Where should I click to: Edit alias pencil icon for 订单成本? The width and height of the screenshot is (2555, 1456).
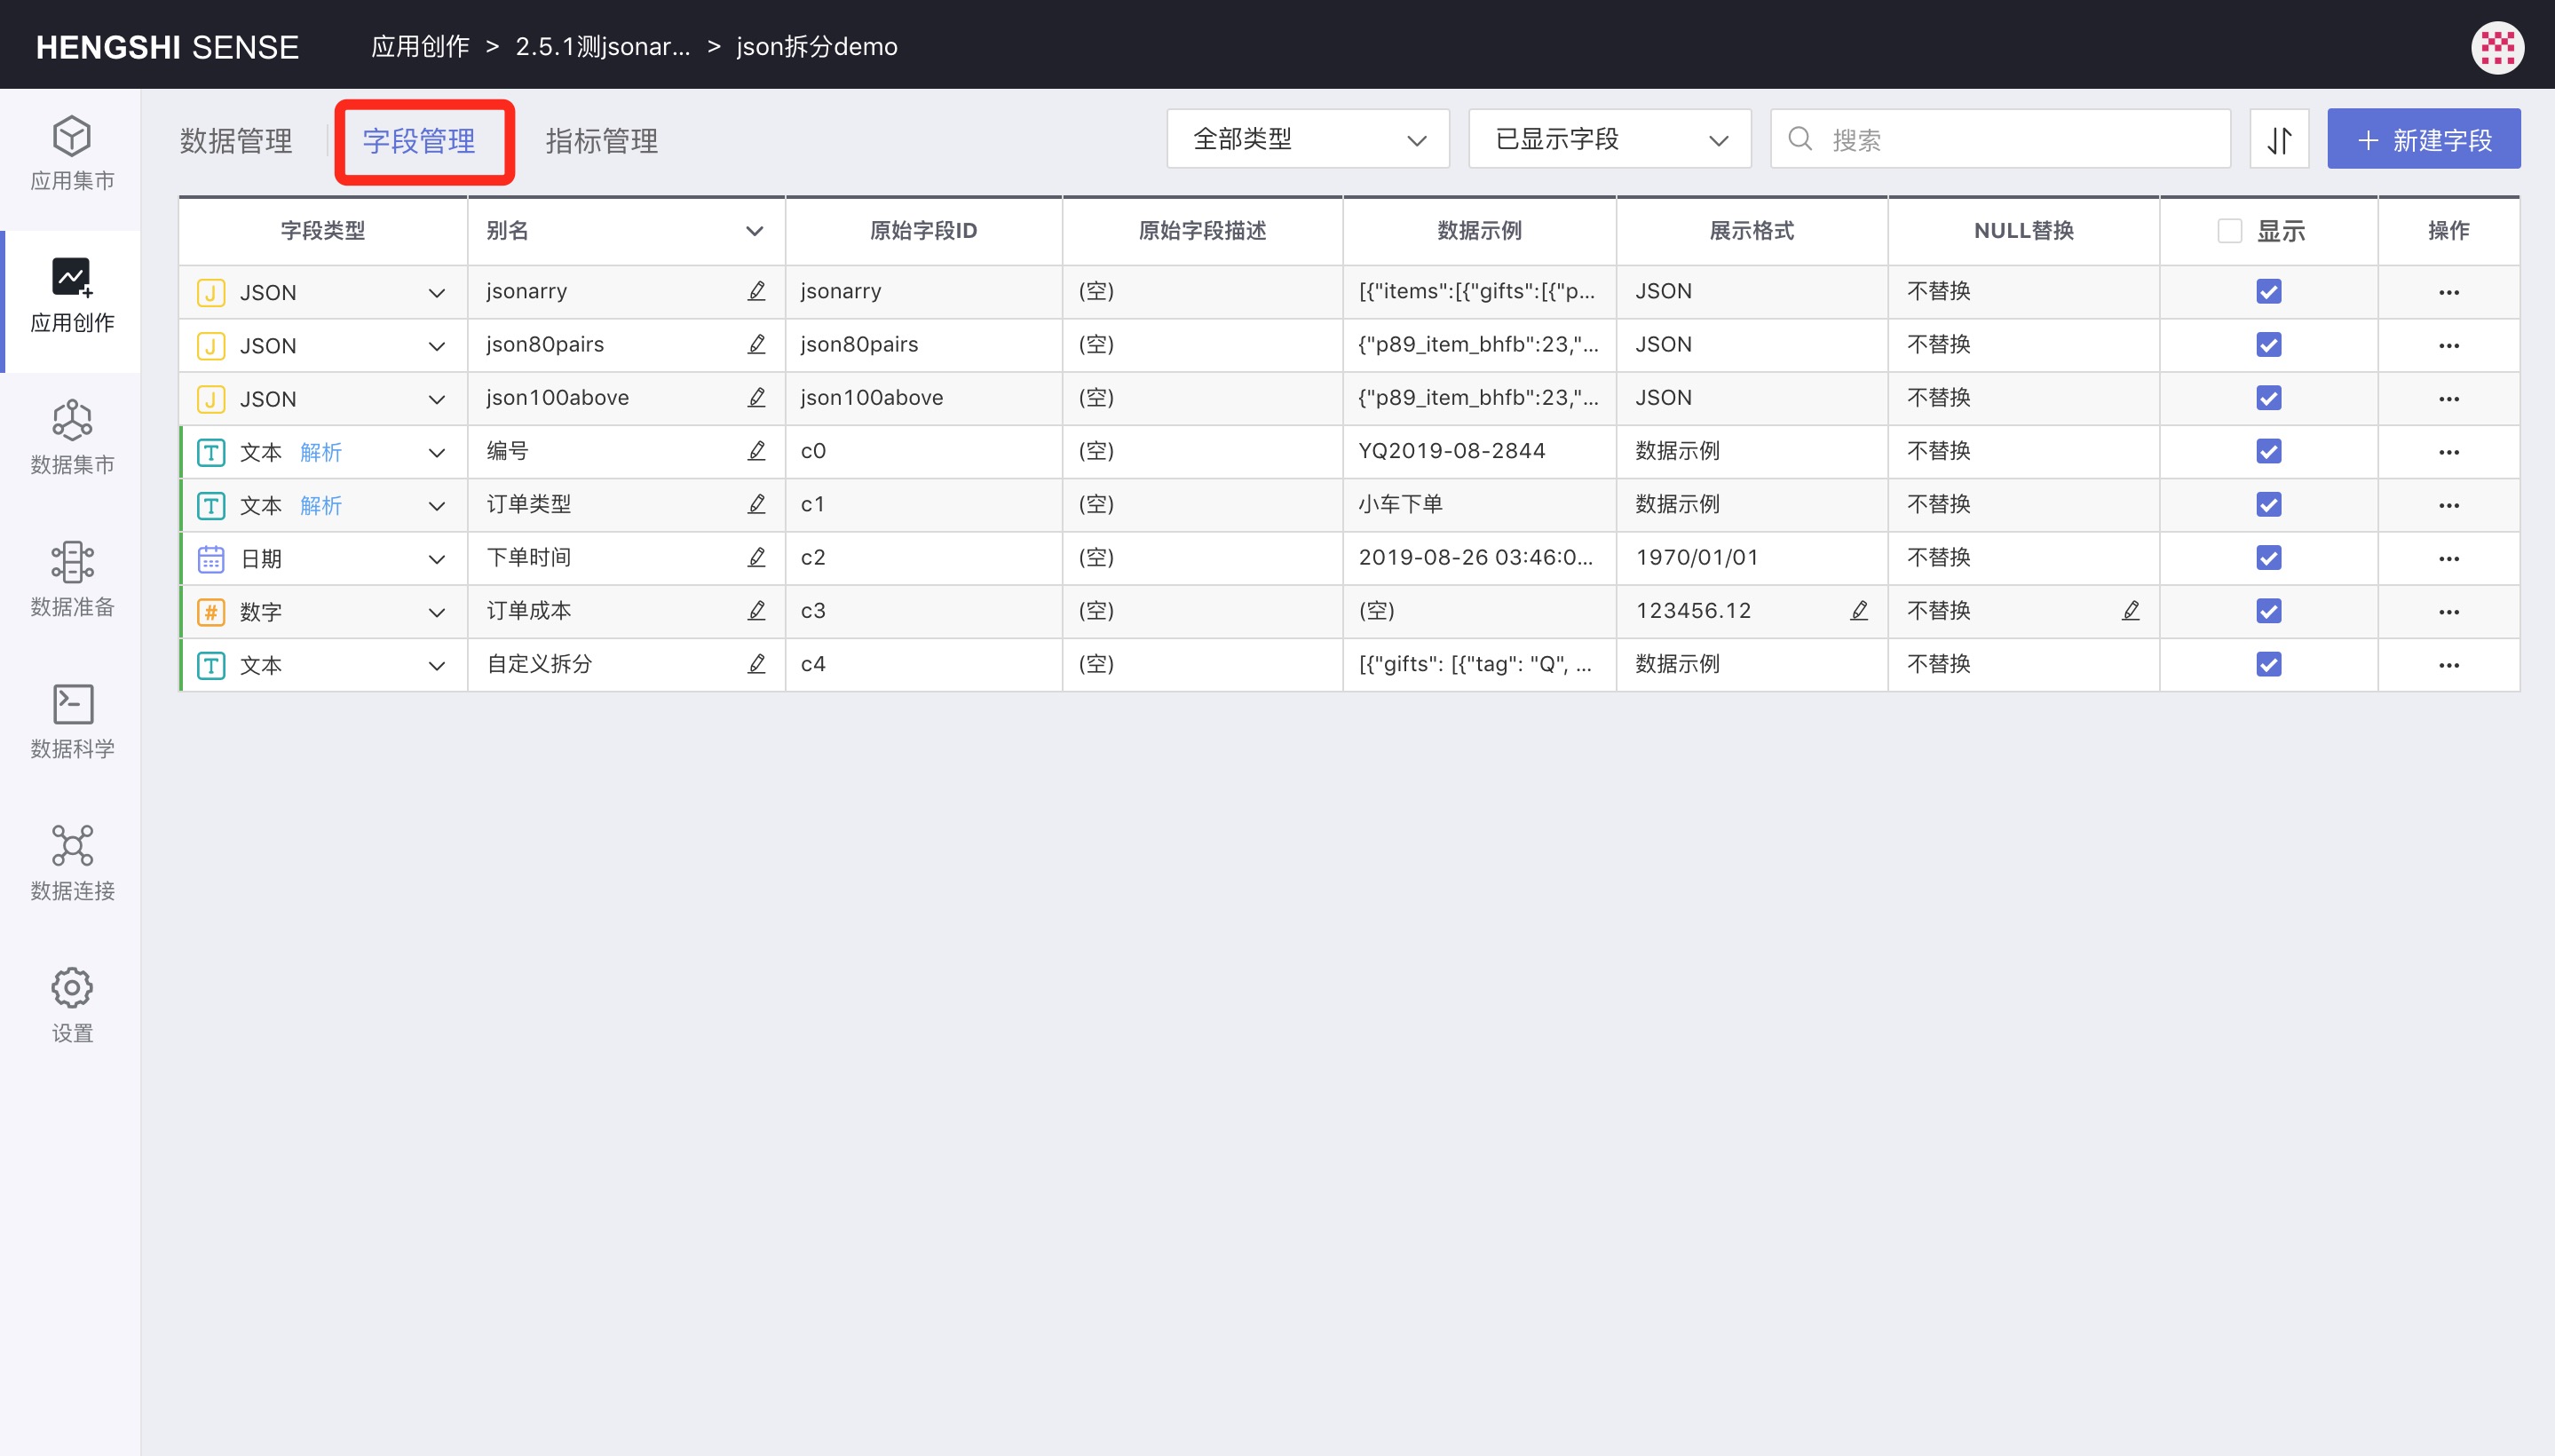click(757, 610)
